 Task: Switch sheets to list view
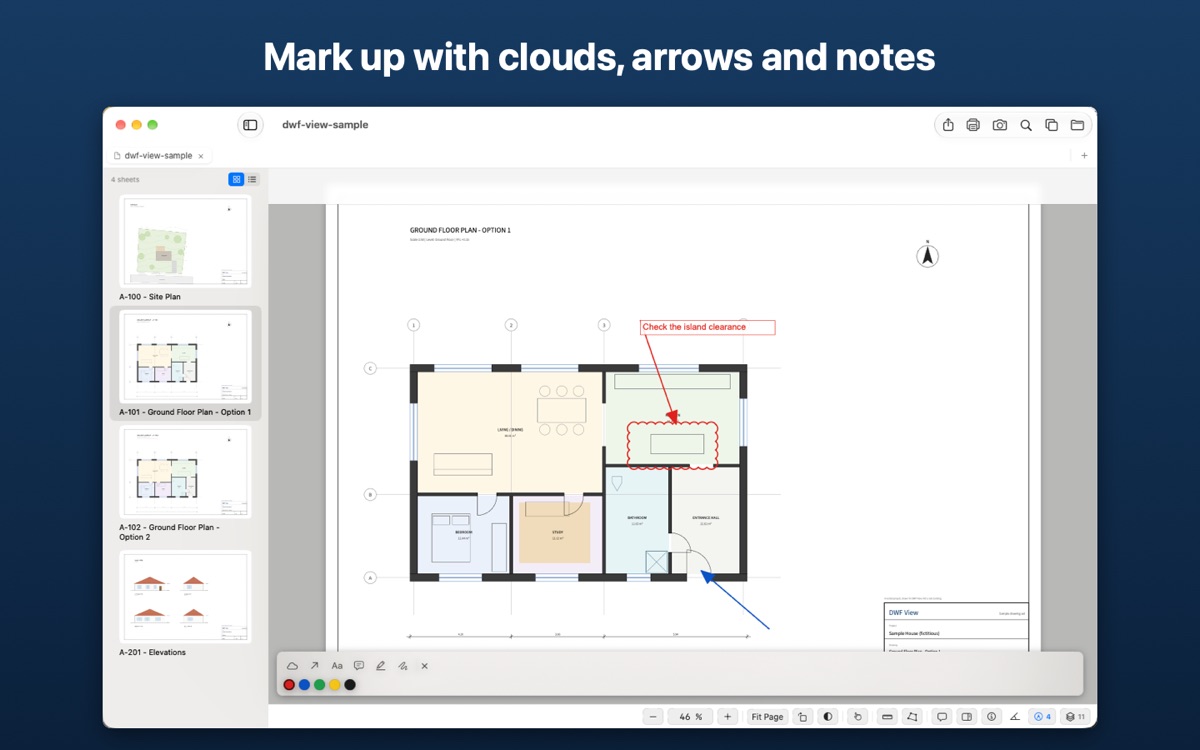252,180
